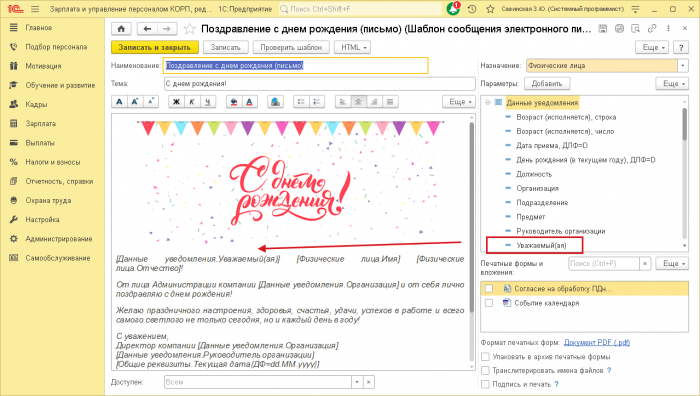Viewport: 700px width, 396px height.
Task: Open the HTML dropdown button
Action: pos(353,47)
